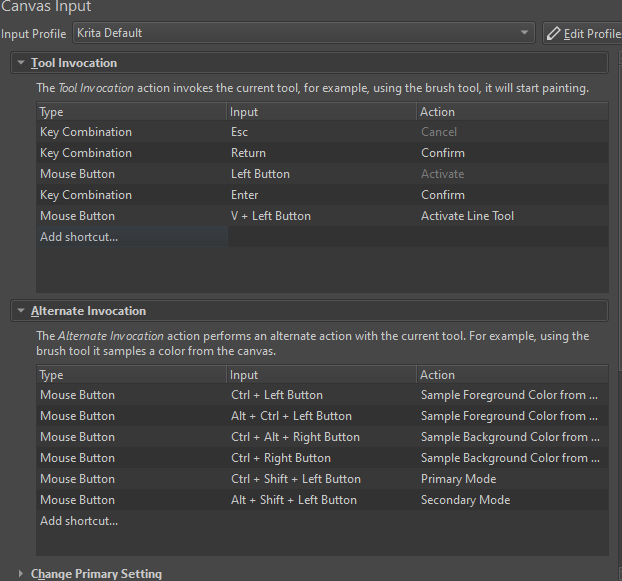Collapse the Tool Invocation section
The image size is (622, 581).
tap(22, 63)
